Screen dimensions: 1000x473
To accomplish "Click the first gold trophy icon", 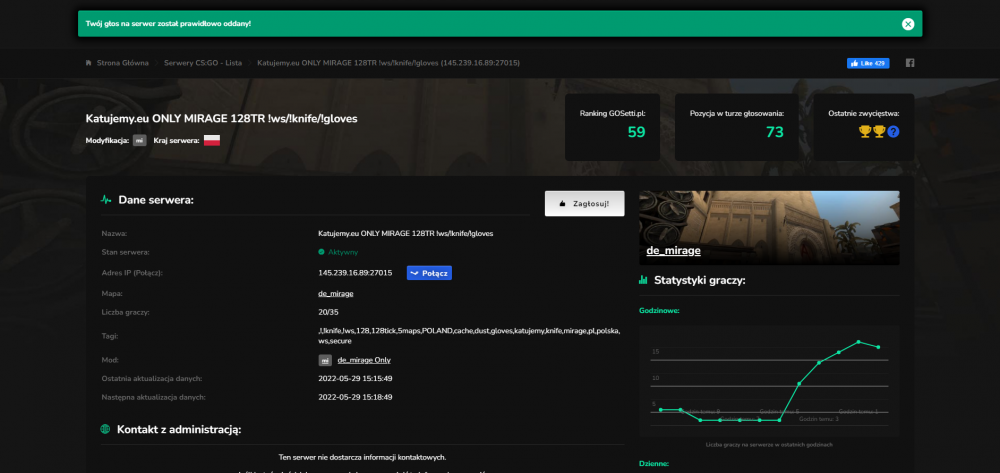I will 865,132.
